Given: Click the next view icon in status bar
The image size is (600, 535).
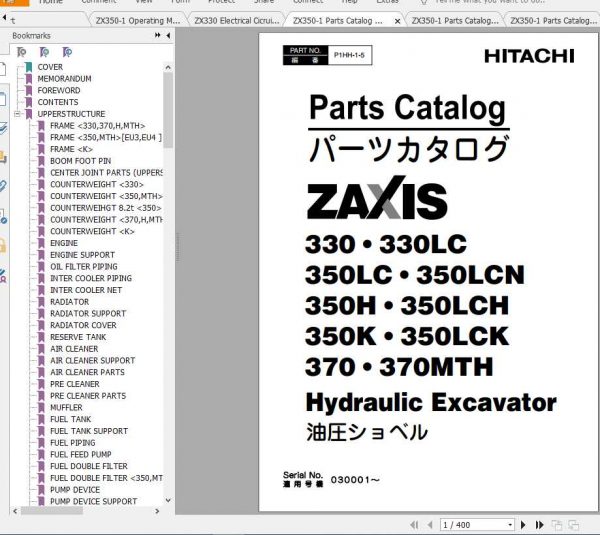Looking at the screenshot, I should [573, 525].
